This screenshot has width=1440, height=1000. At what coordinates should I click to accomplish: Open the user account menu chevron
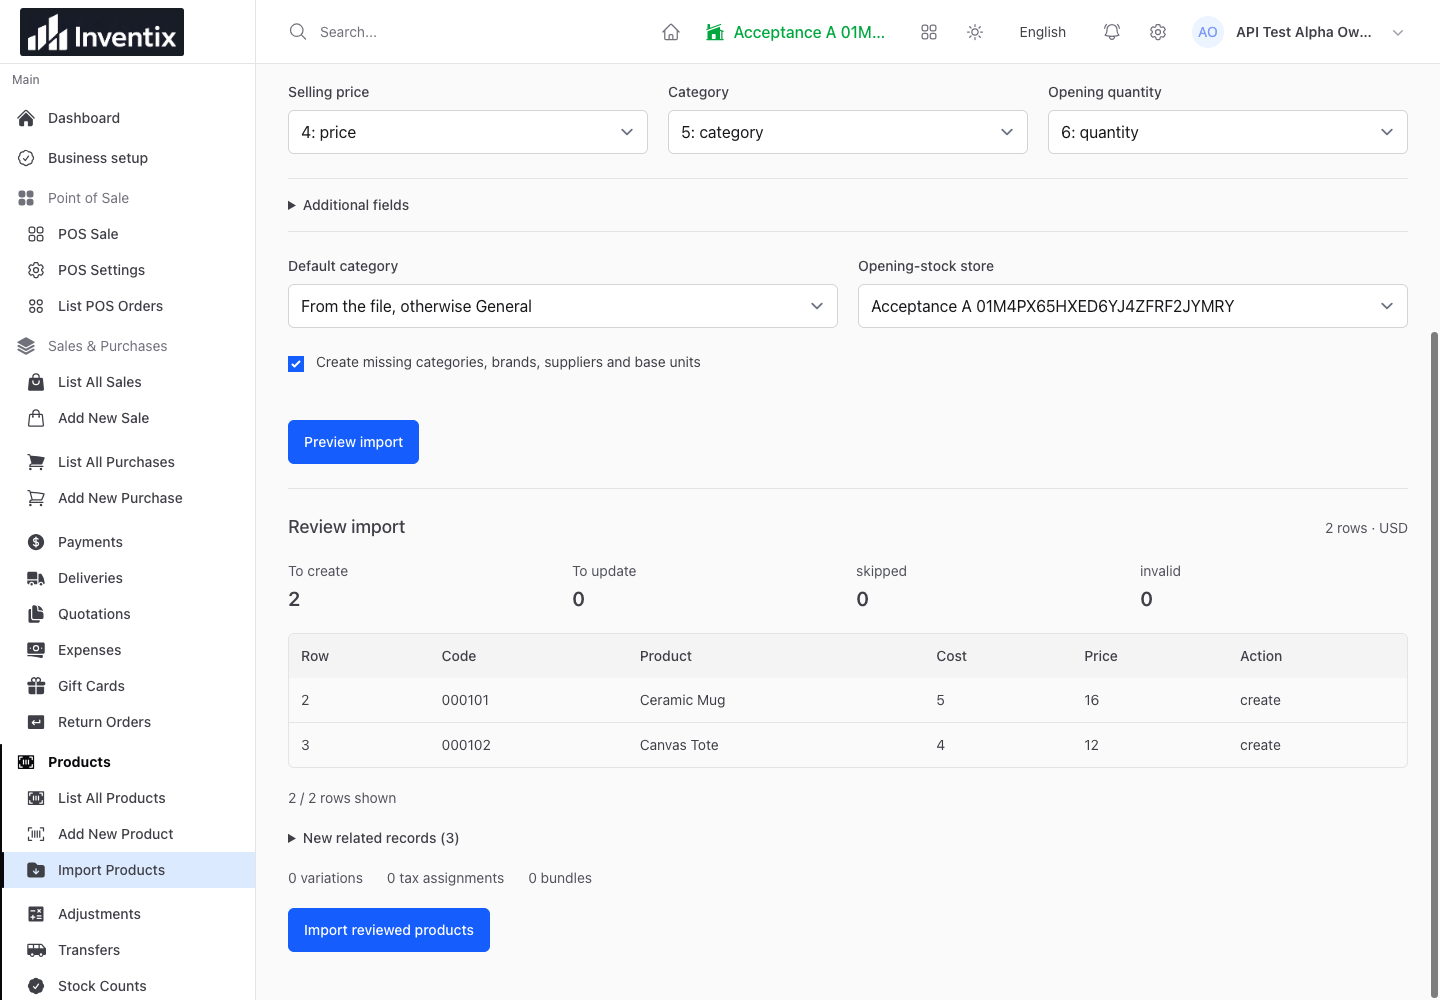tap(1398, 32)
